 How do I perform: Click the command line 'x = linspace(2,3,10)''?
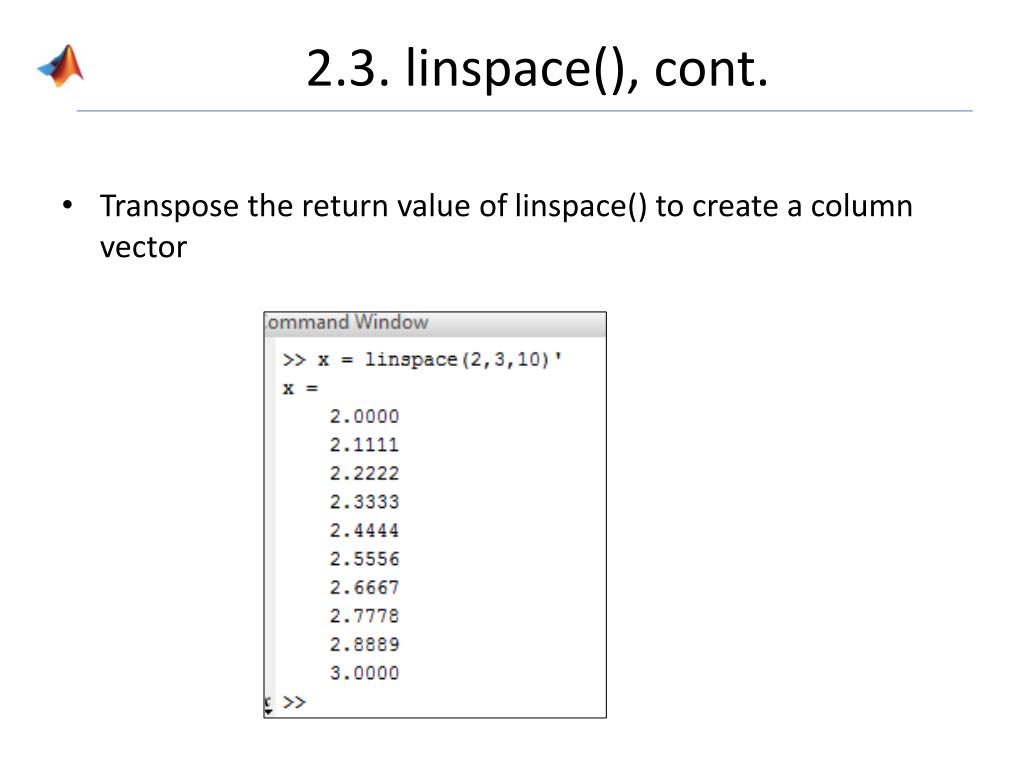click(440, 360)
